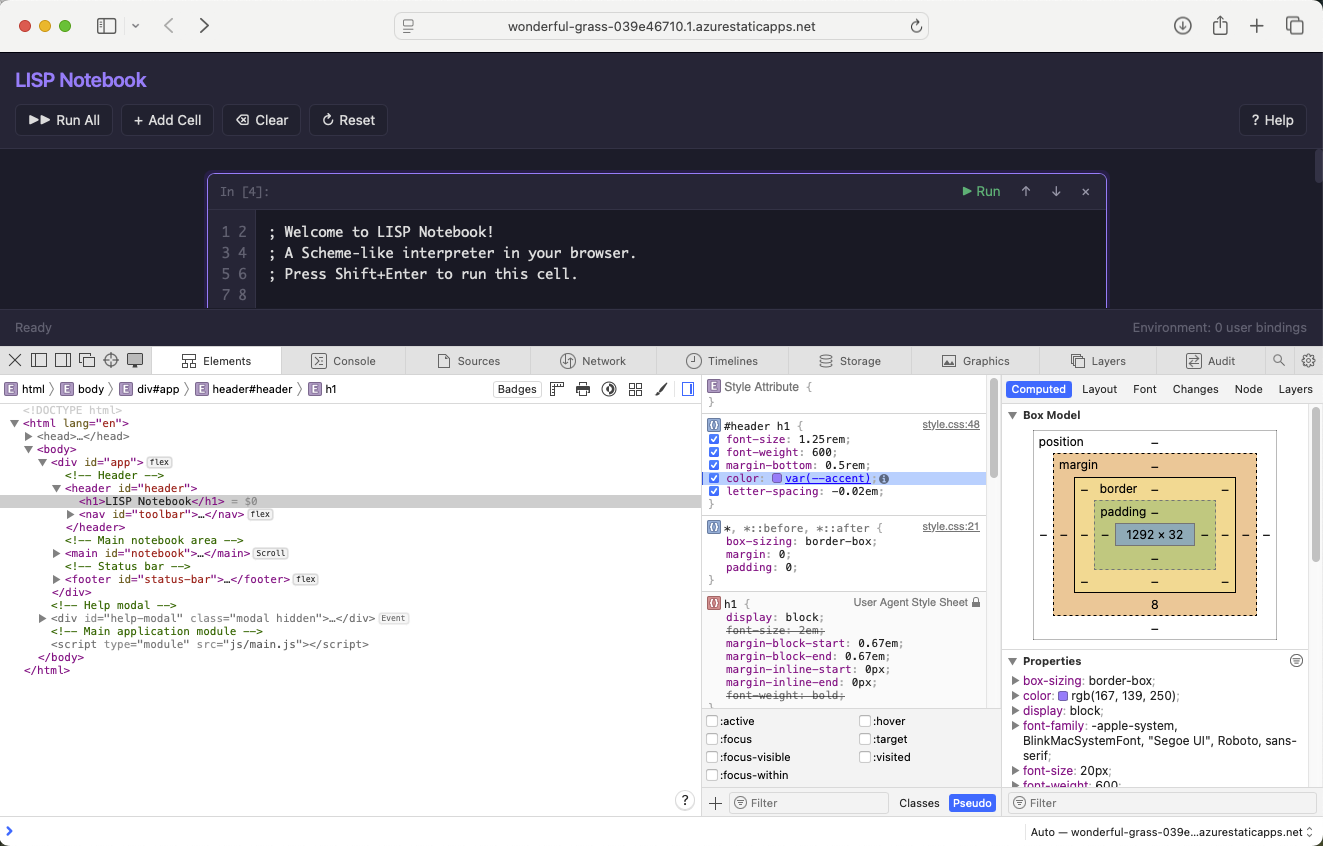Toggle rulers icon in Elements toolbar

557,389
